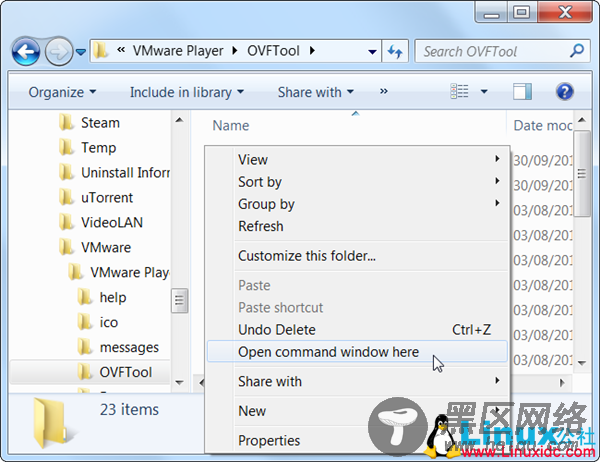
Task: Click navigation pane scrollbar thumb
Action: [179, 300]
